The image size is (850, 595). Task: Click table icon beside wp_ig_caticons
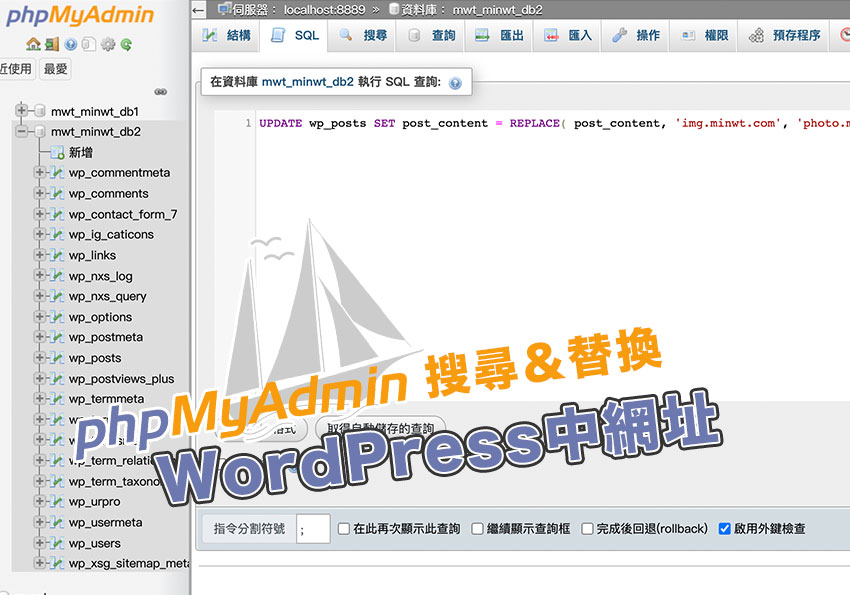click(57, 235)
